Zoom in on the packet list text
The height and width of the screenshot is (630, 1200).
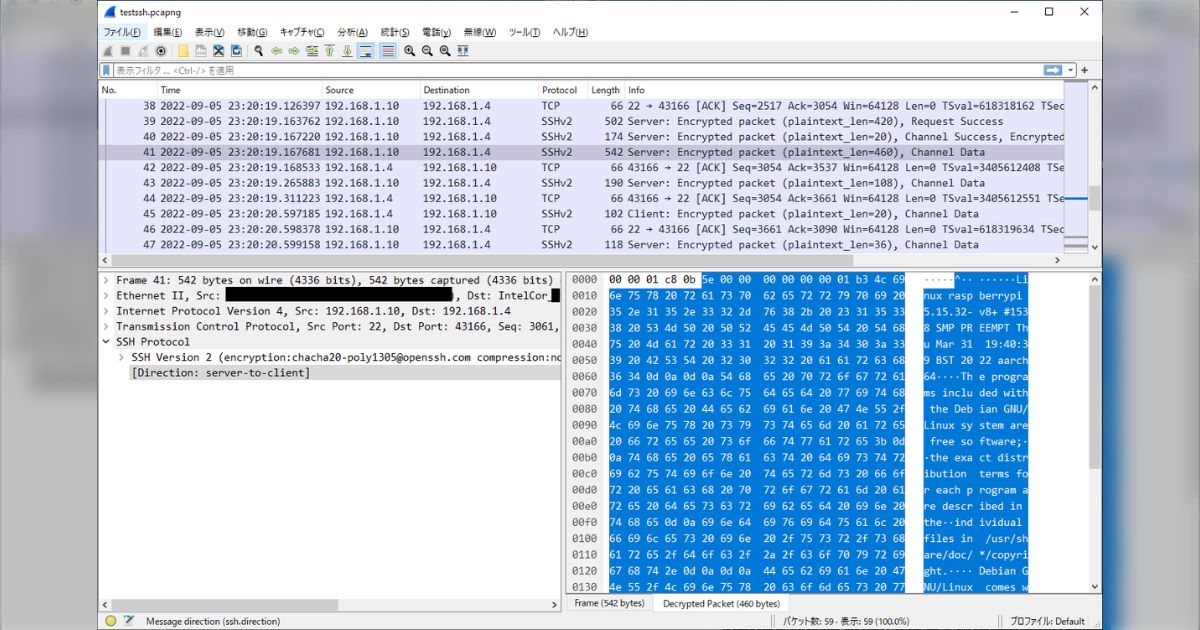(410, 51)
